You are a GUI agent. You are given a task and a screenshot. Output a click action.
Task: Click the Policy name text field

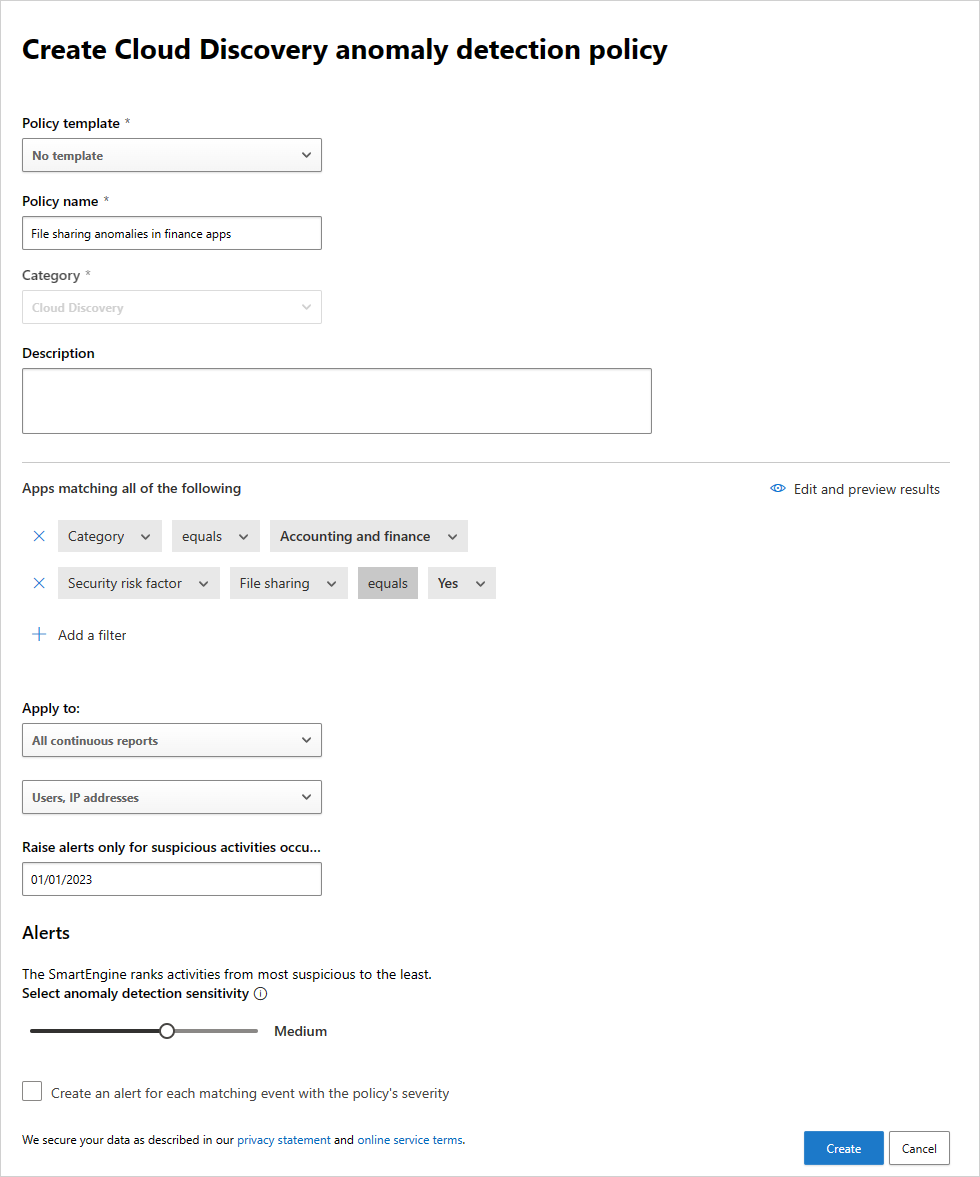[172, 233]
